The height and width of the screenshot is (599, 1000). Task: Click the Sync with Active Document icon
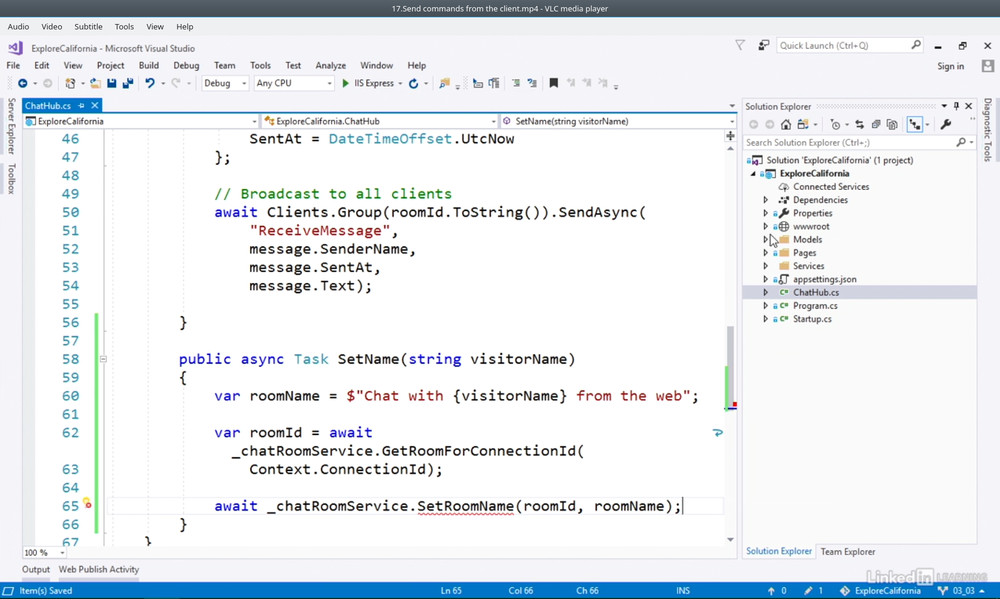tap(859, 124)
